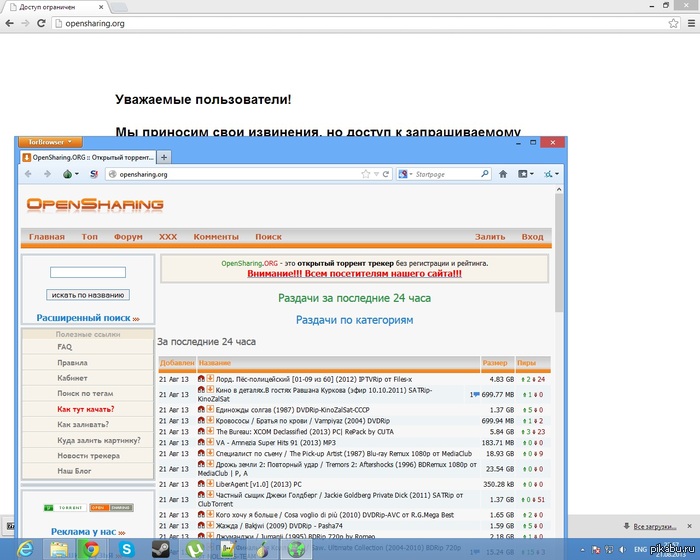Open uTorrent from the taskbar
700x560 pixels.
pos(194,548)
